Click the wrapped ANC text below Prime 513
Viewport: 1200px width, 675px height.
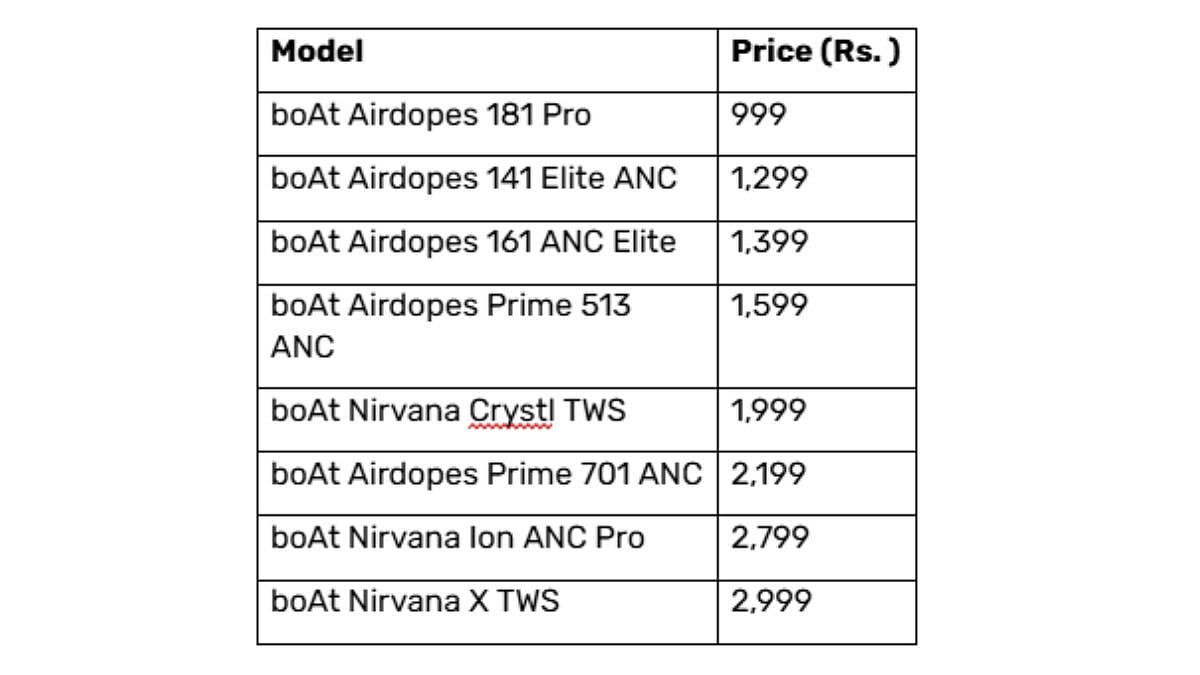(302, 347)
